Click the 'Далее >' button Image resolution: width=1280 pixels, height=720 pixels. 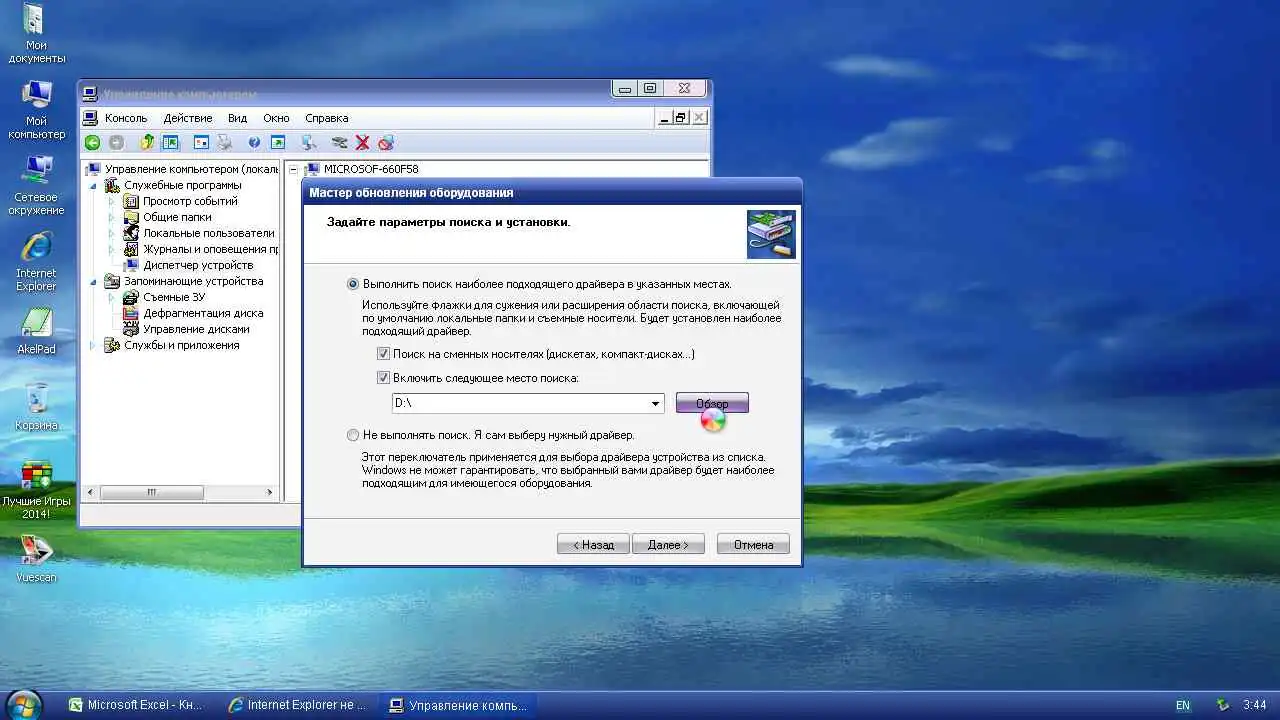[668, 545]
